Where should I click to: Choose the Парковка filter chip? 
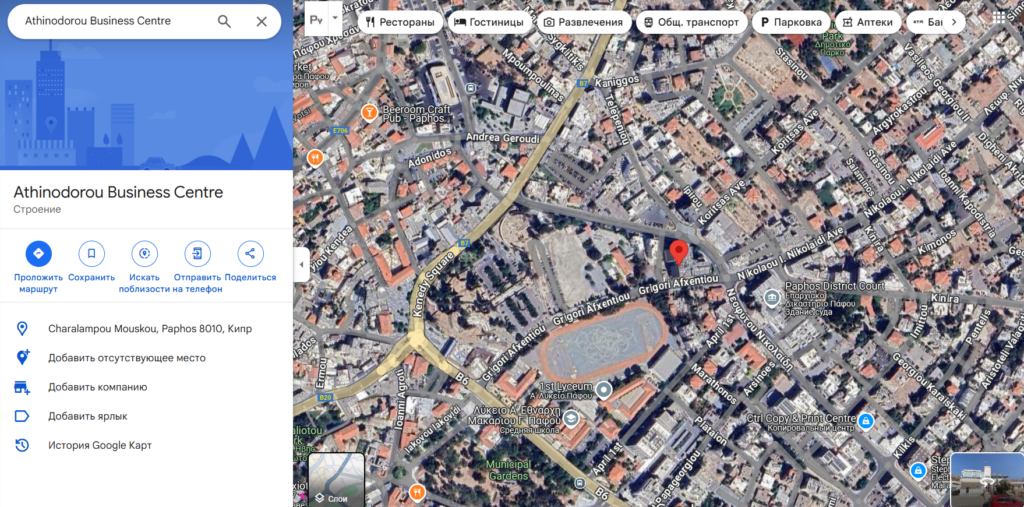[791, 21]
